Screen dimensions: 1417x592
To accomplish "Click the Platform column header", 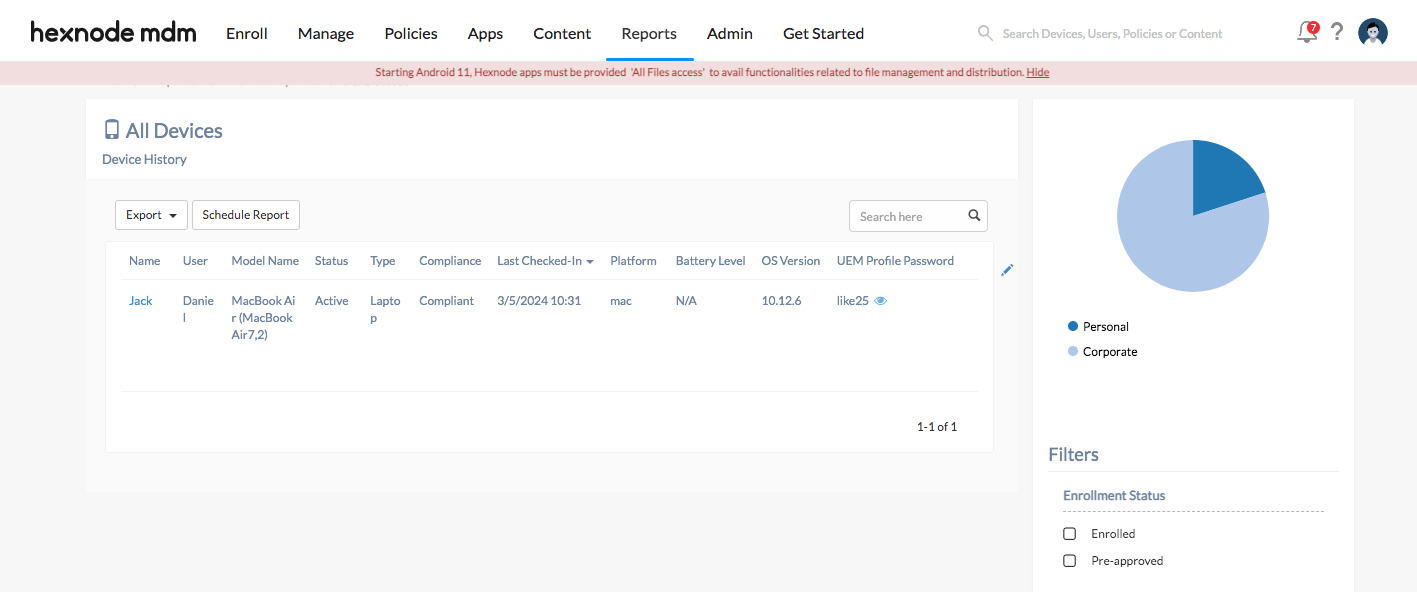I will click(x=633, y=261).
